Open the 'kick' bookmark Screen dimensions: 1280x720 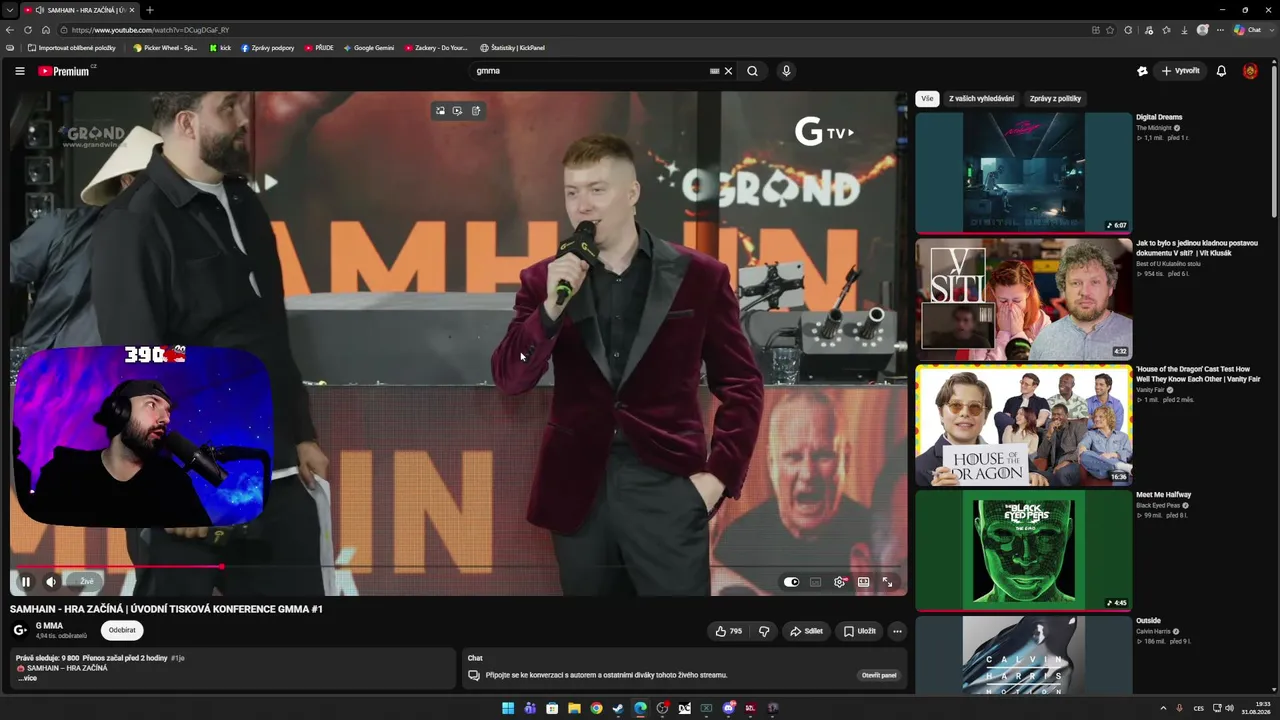(x=220, y=48)
